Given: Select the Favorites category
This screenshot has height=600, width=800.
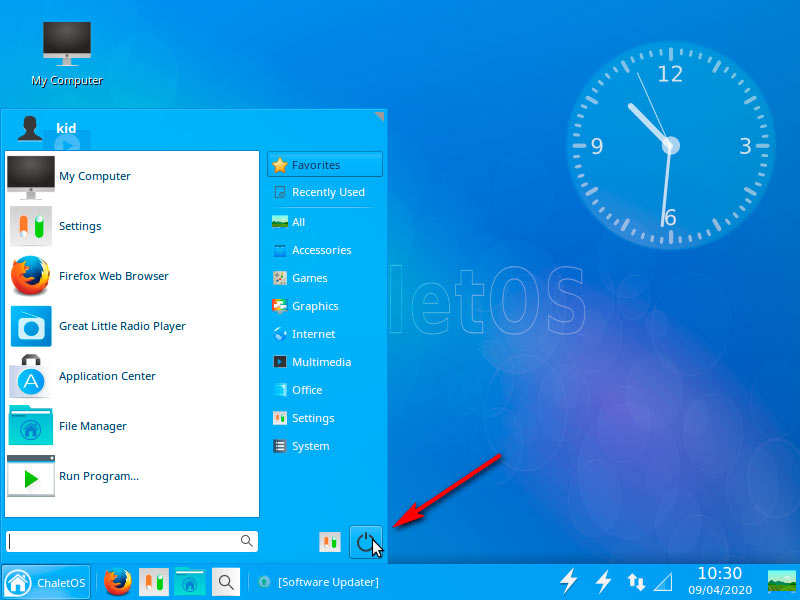Looking at the screenshot, I should [325, 165].
